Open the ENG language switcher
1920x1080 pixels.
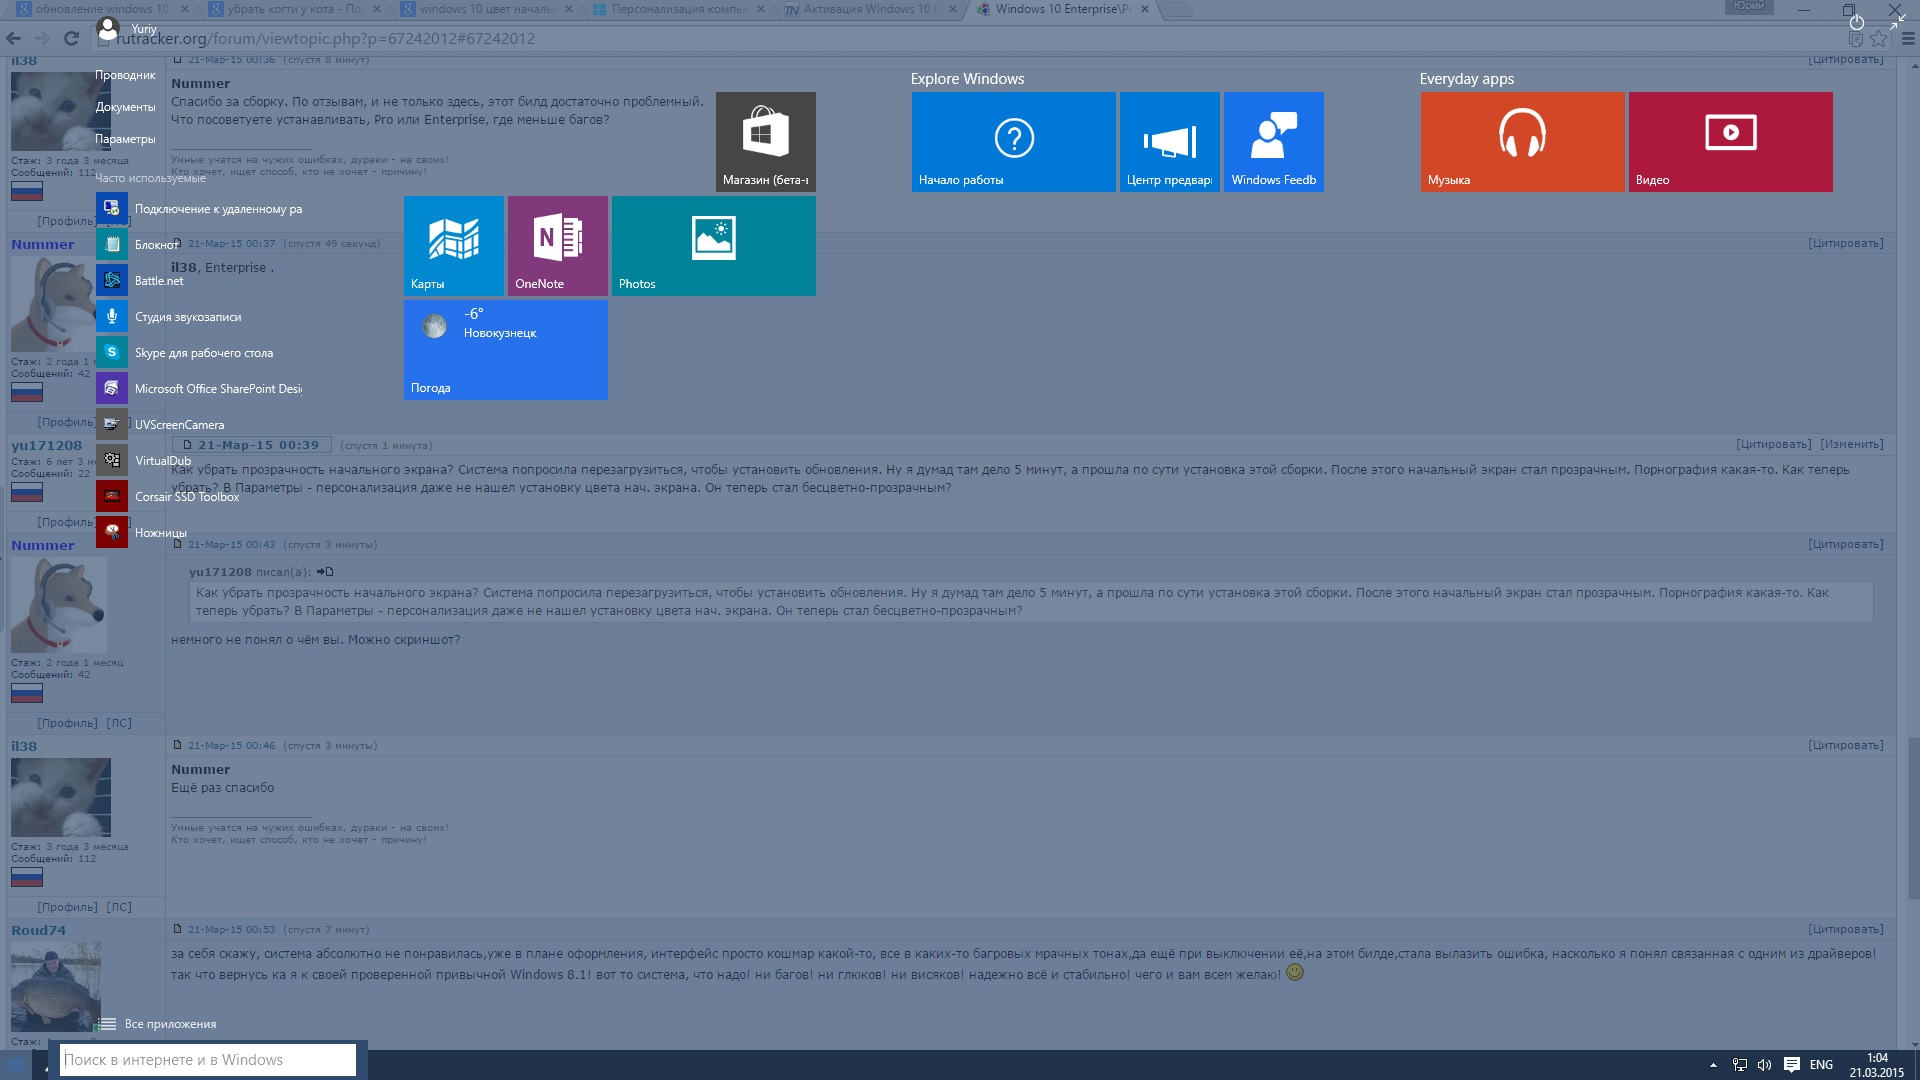(x=1821, y=1065)
